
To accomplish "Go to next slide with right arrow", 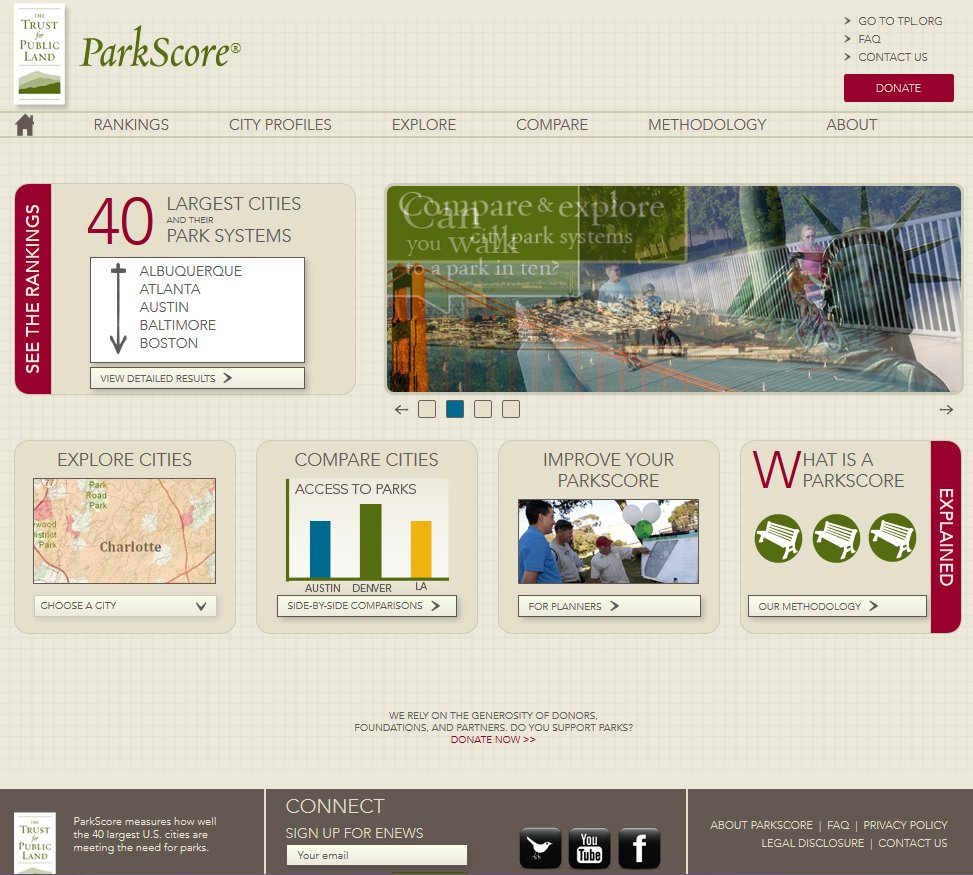I will pos(946,410).
